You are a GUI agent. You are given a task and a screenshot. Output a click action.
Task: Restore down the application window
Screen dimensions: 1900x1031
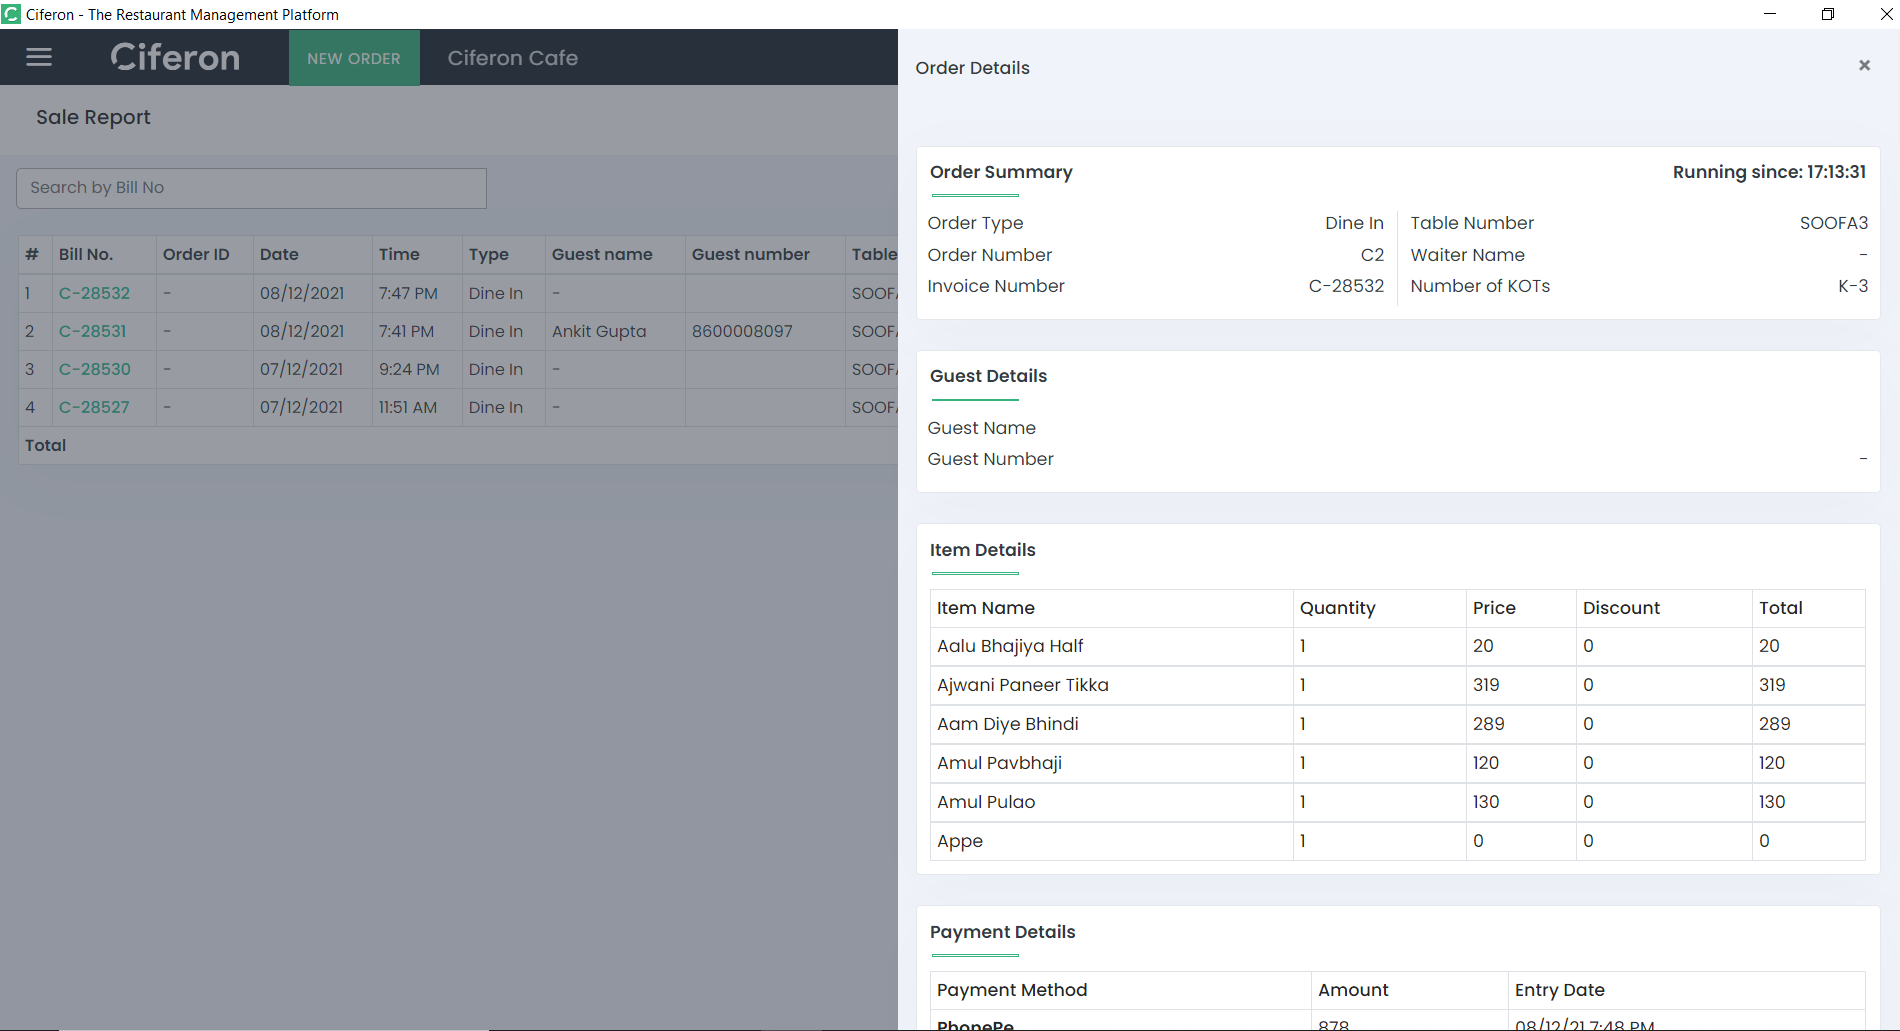coord(1827,14)
